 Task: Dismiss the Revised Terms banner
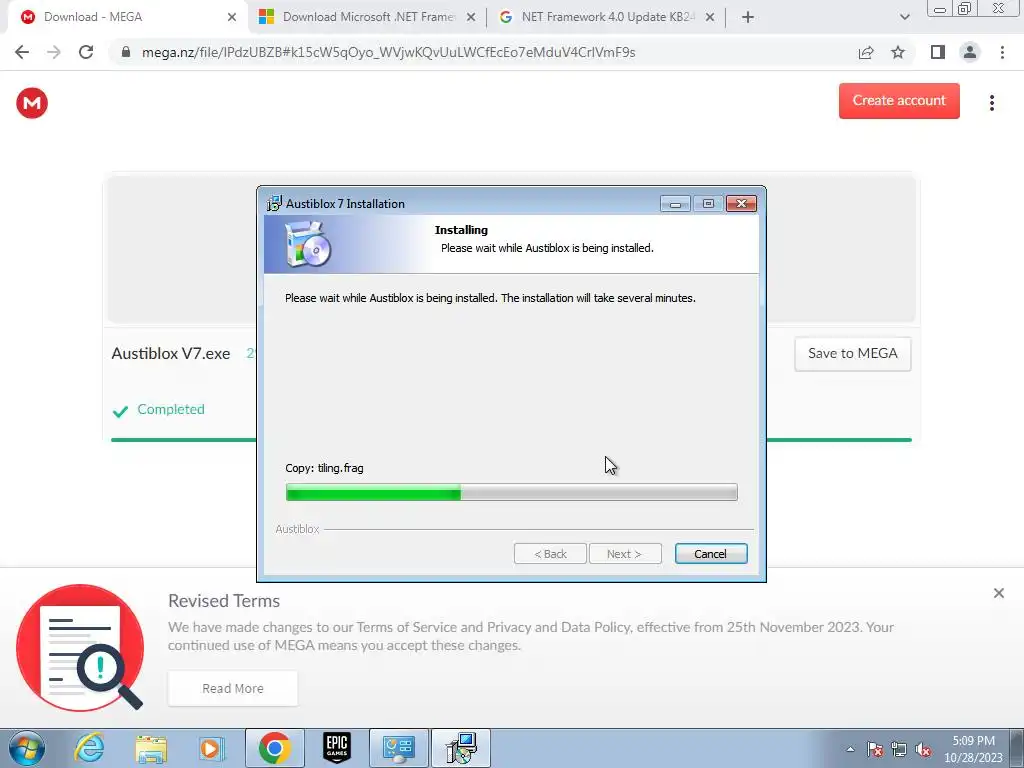pyautogui.click(x=998, y=593)
